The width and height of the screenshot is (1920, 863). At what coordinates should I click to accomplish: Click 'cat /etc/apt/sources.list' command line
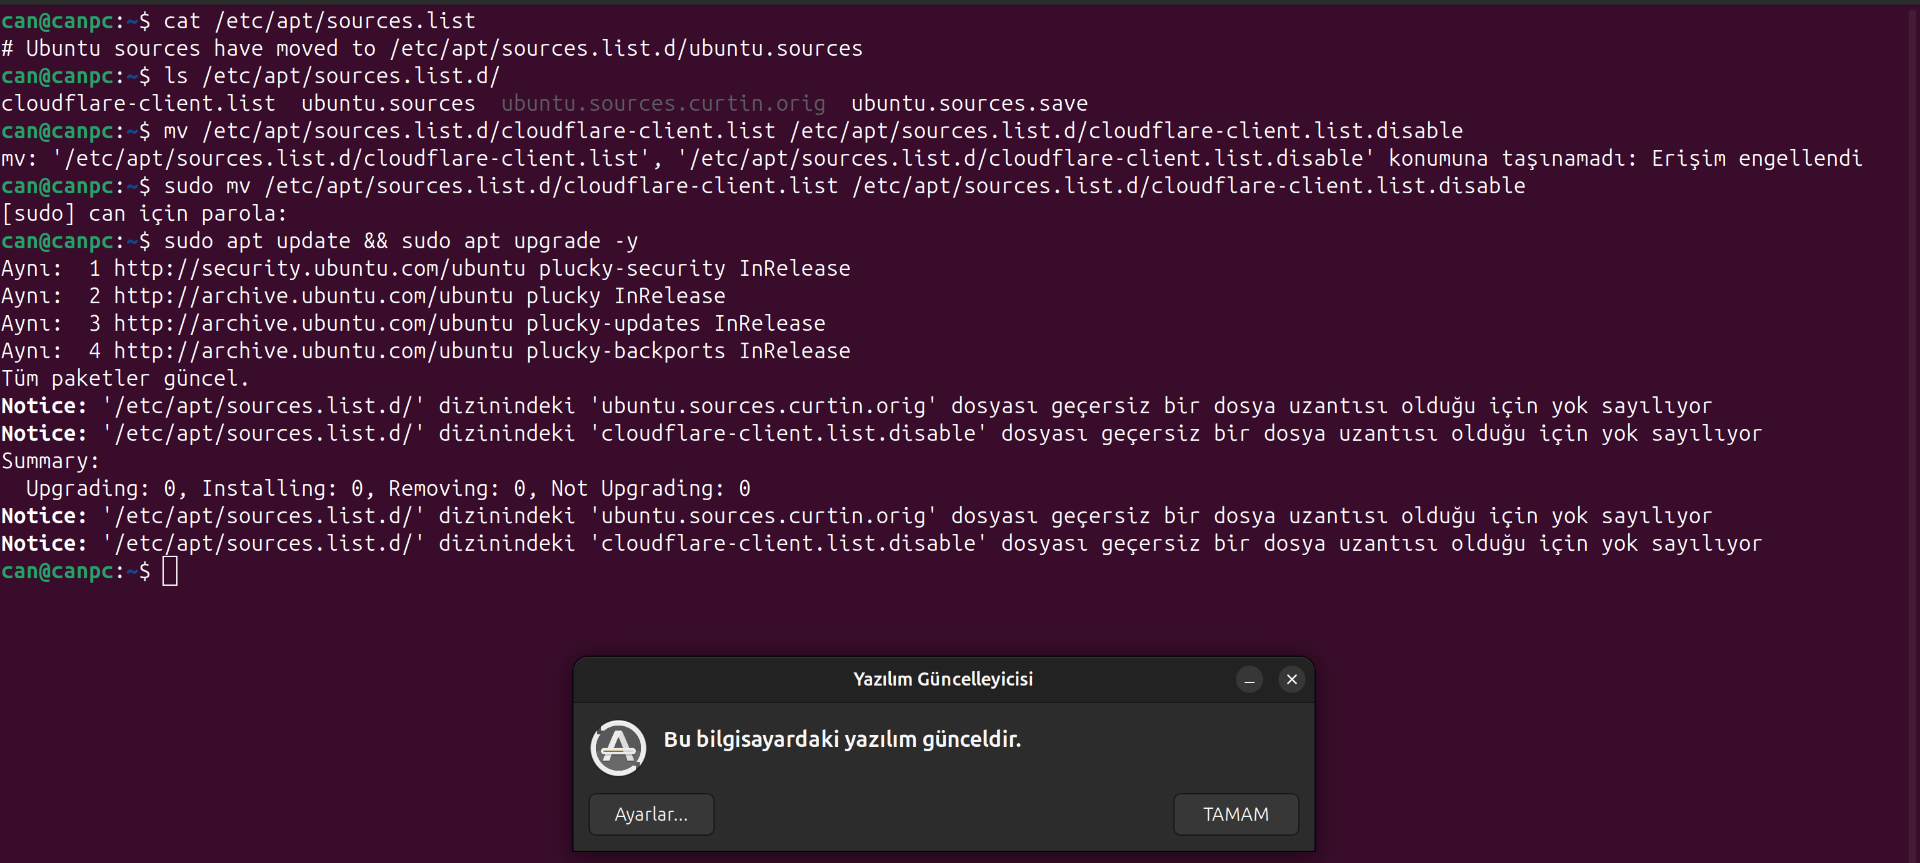click(x=320, y=21)
